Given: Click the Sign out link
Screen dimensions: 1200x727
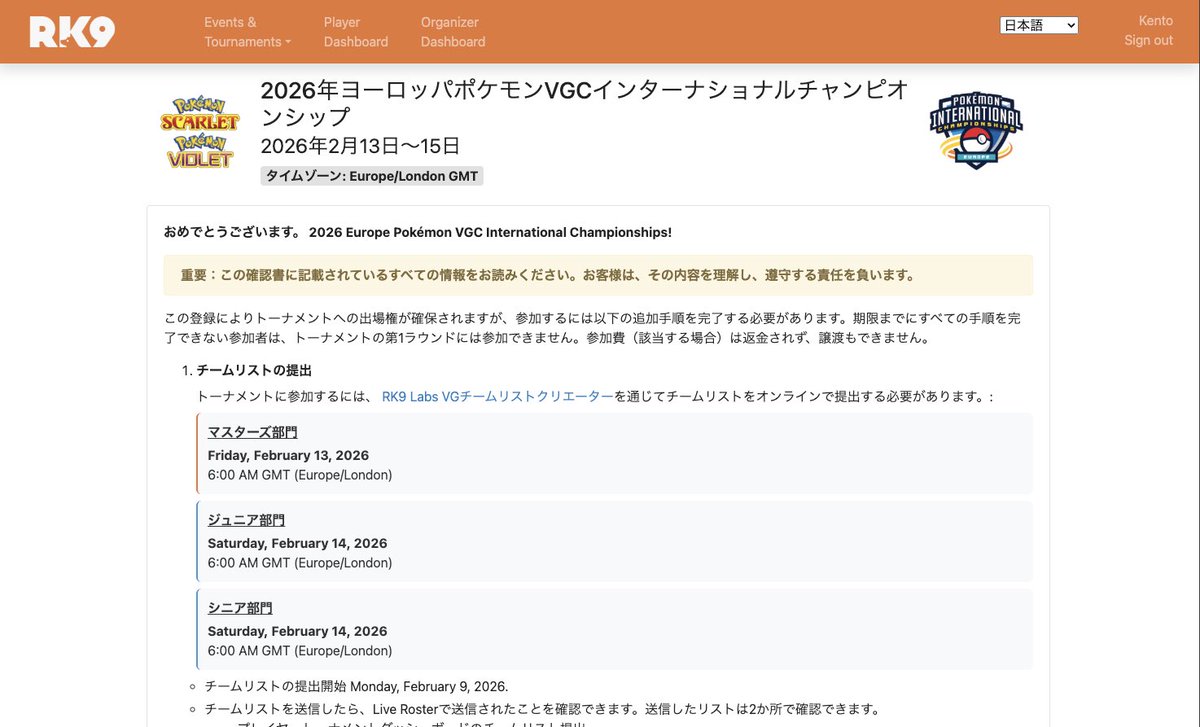Looking at the screenshot, I should (1147, 40).
